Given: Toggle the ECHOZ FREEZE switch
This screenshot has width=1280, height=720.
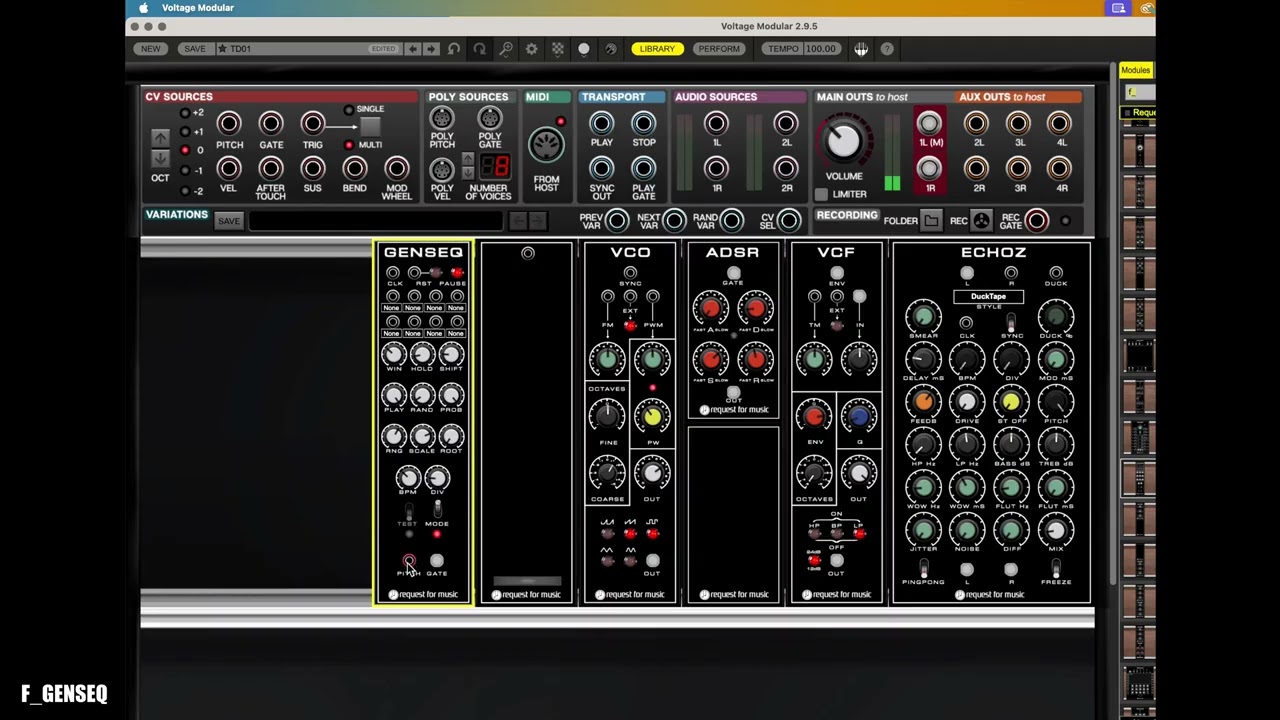Looking at the screenshot, I should [1056, 569].
